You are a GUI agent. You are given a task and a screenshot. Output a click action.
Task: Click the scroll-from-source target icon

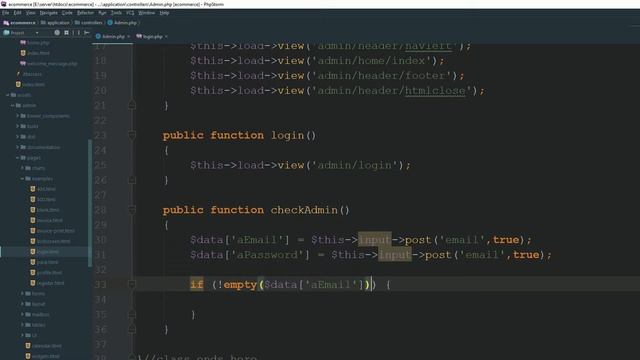(x=57, y=33)
